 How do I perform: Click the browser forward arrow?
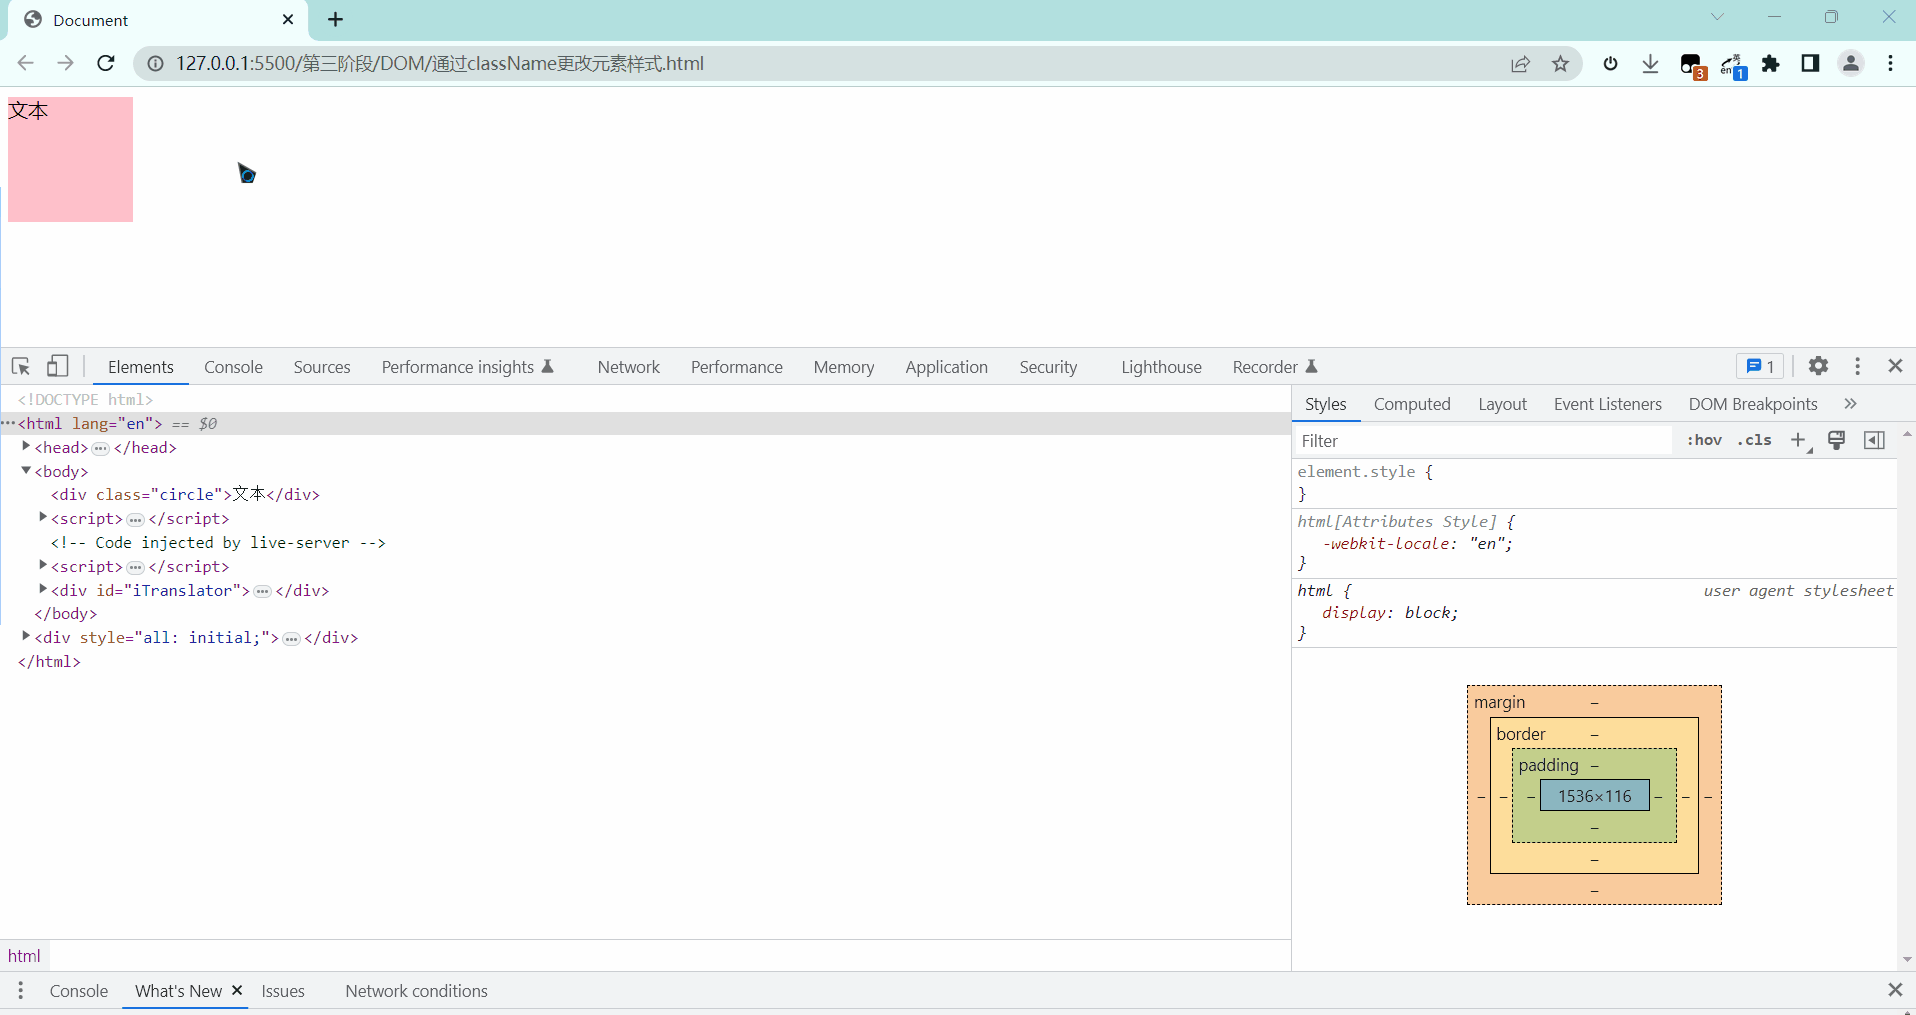click(x=65, y=63)
